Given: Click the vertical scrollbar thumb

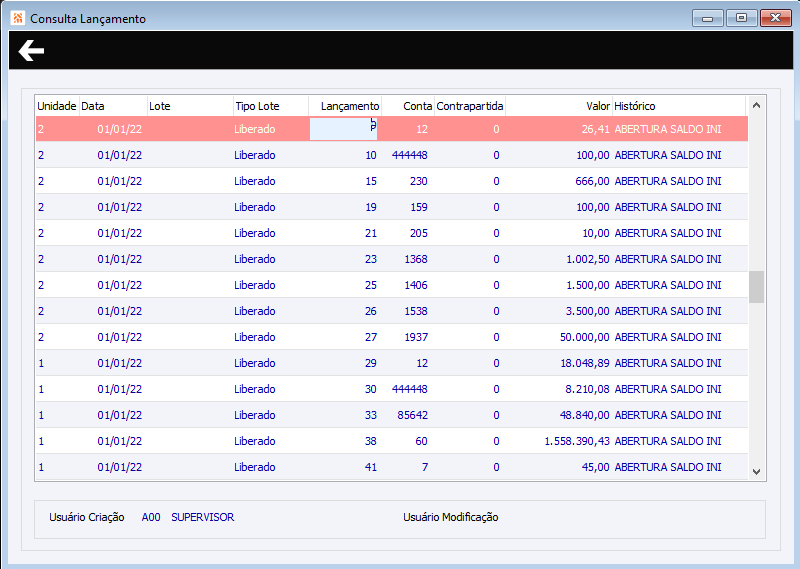Looking at the screenshot, I should point(756,286).
